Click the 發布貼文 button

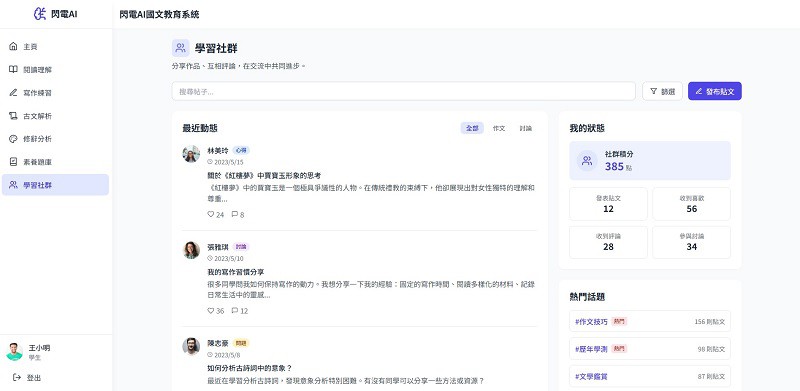715,91
